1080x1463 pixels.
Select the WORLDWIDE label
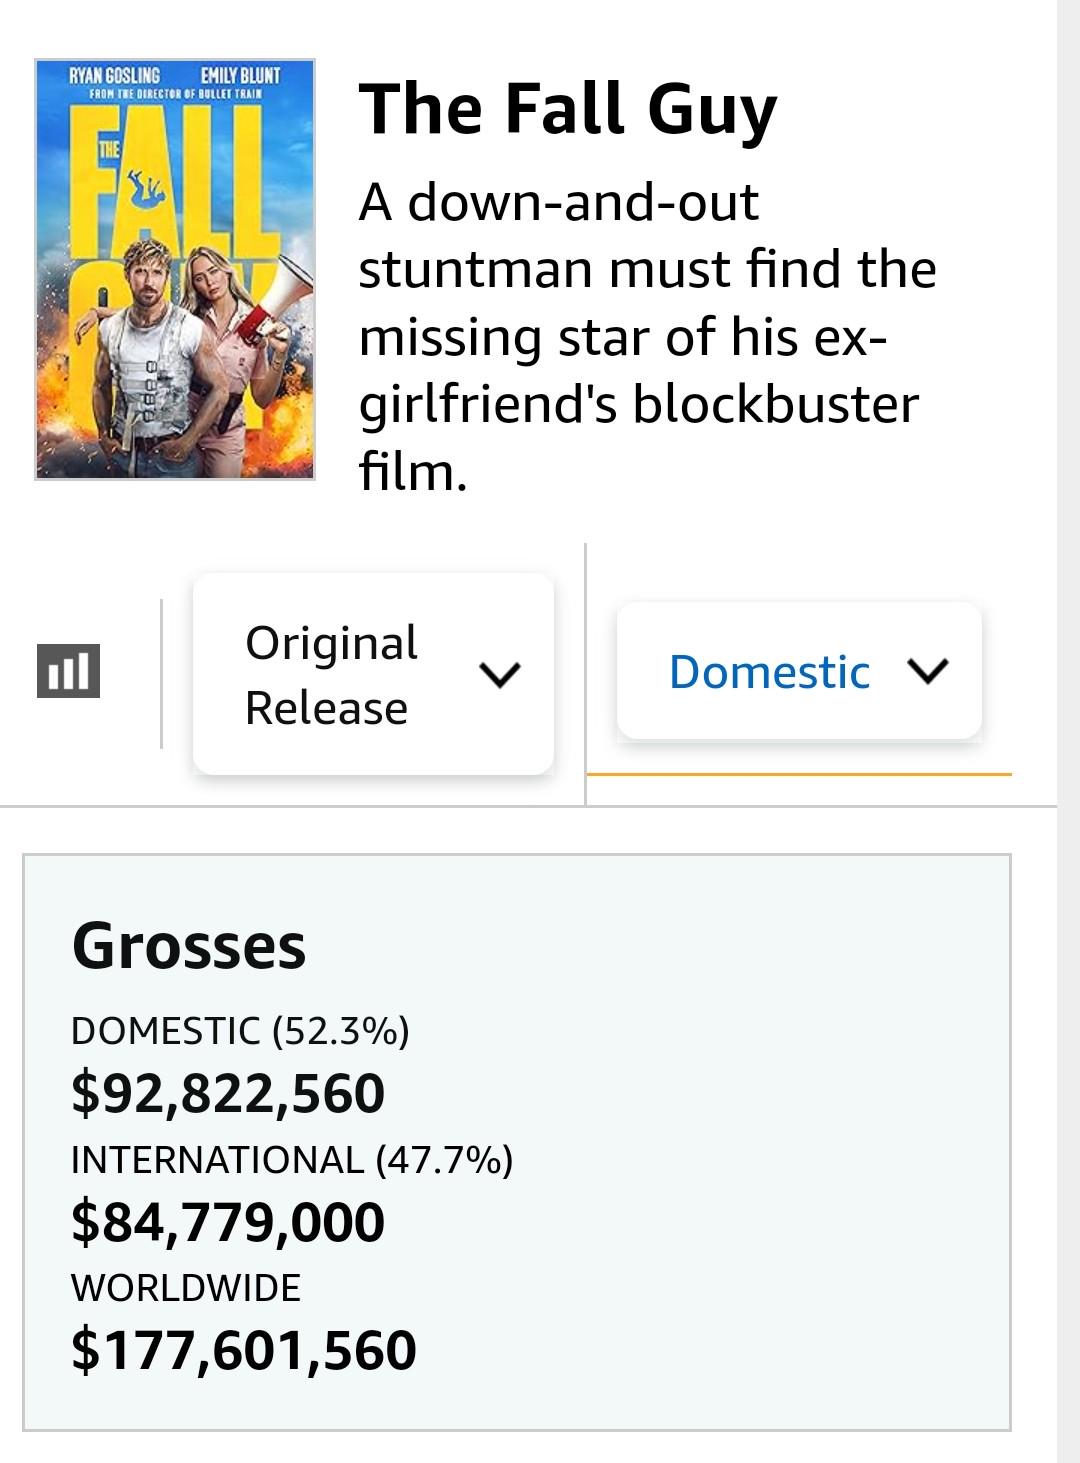[186, 1287]
